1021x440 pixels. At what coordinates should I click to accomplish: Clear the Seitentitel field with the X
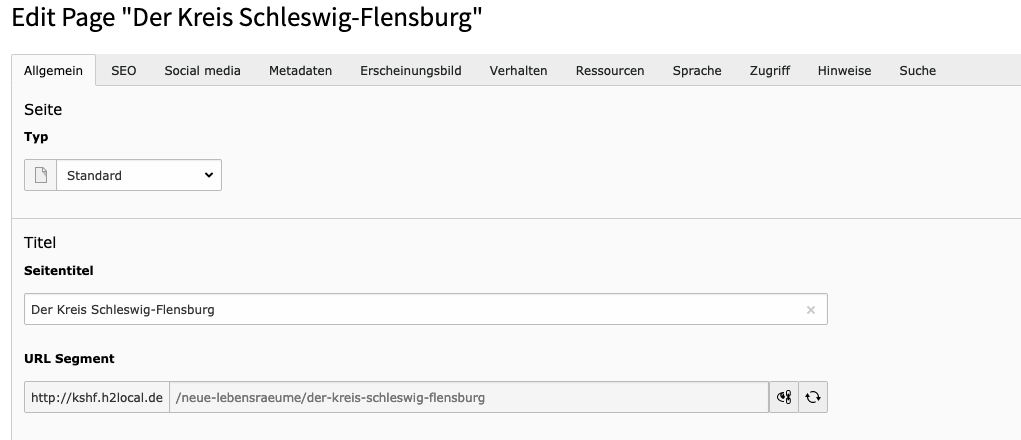point(811,310)
